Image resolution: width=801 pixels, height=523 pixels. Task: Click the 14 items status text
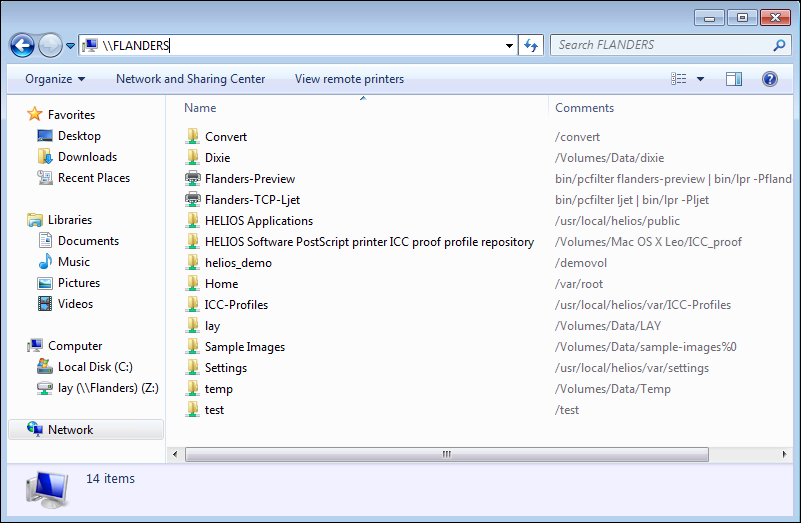pos(110,479)
